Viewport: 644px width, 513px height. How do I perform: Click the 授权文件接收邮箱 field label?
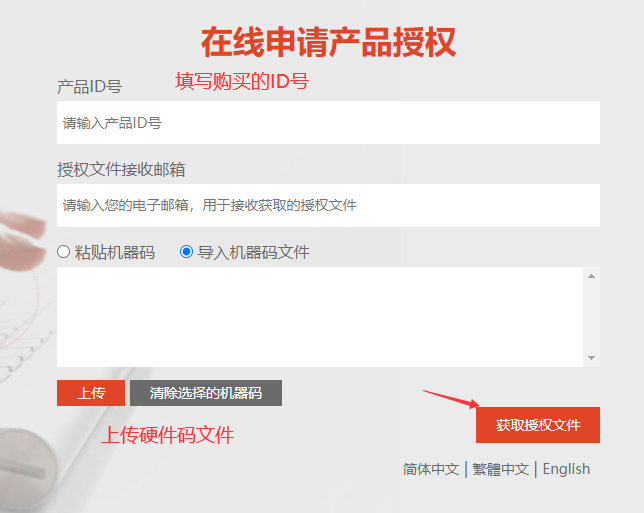121,169
